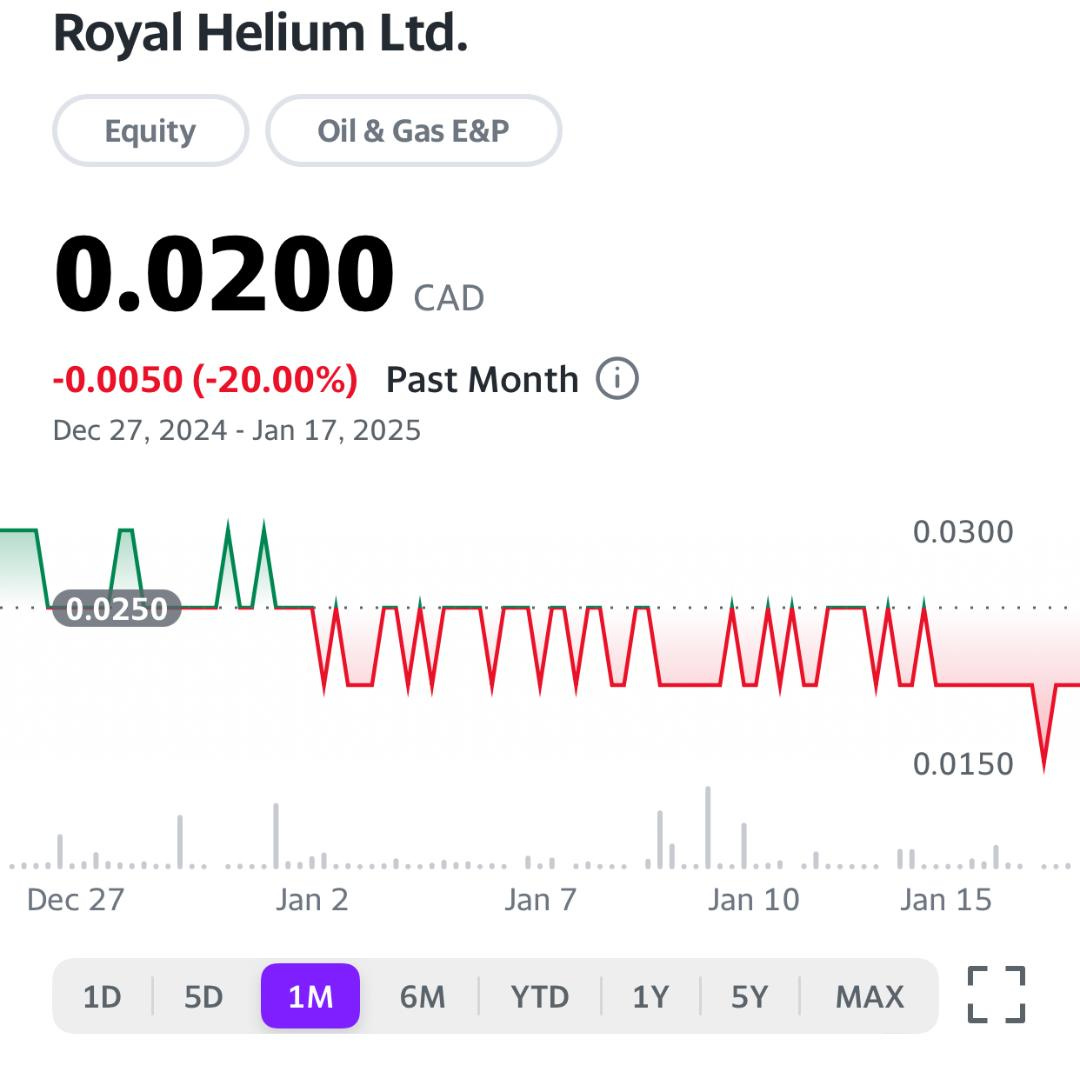Open the Oil & Gas E&P tag

pos(413,131)
